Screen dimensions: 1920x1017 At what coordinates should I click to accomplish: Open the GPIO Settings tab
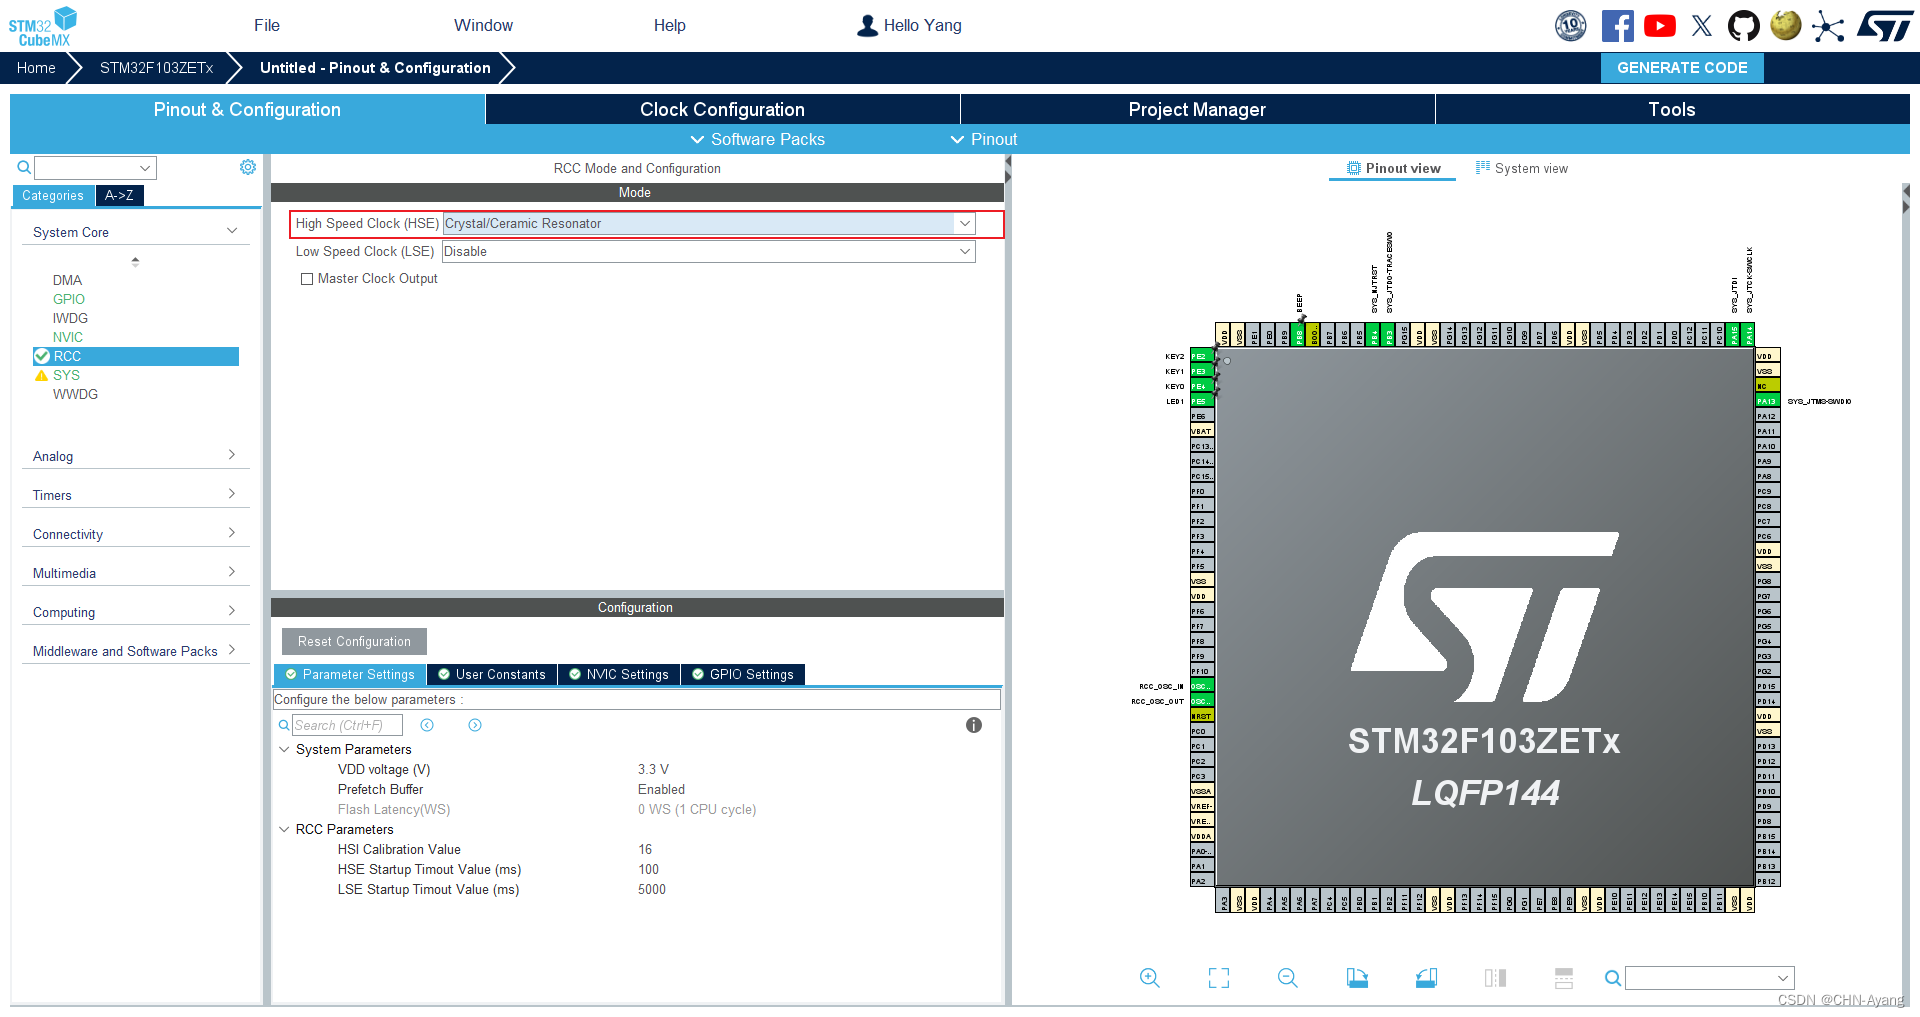[743, 675]
